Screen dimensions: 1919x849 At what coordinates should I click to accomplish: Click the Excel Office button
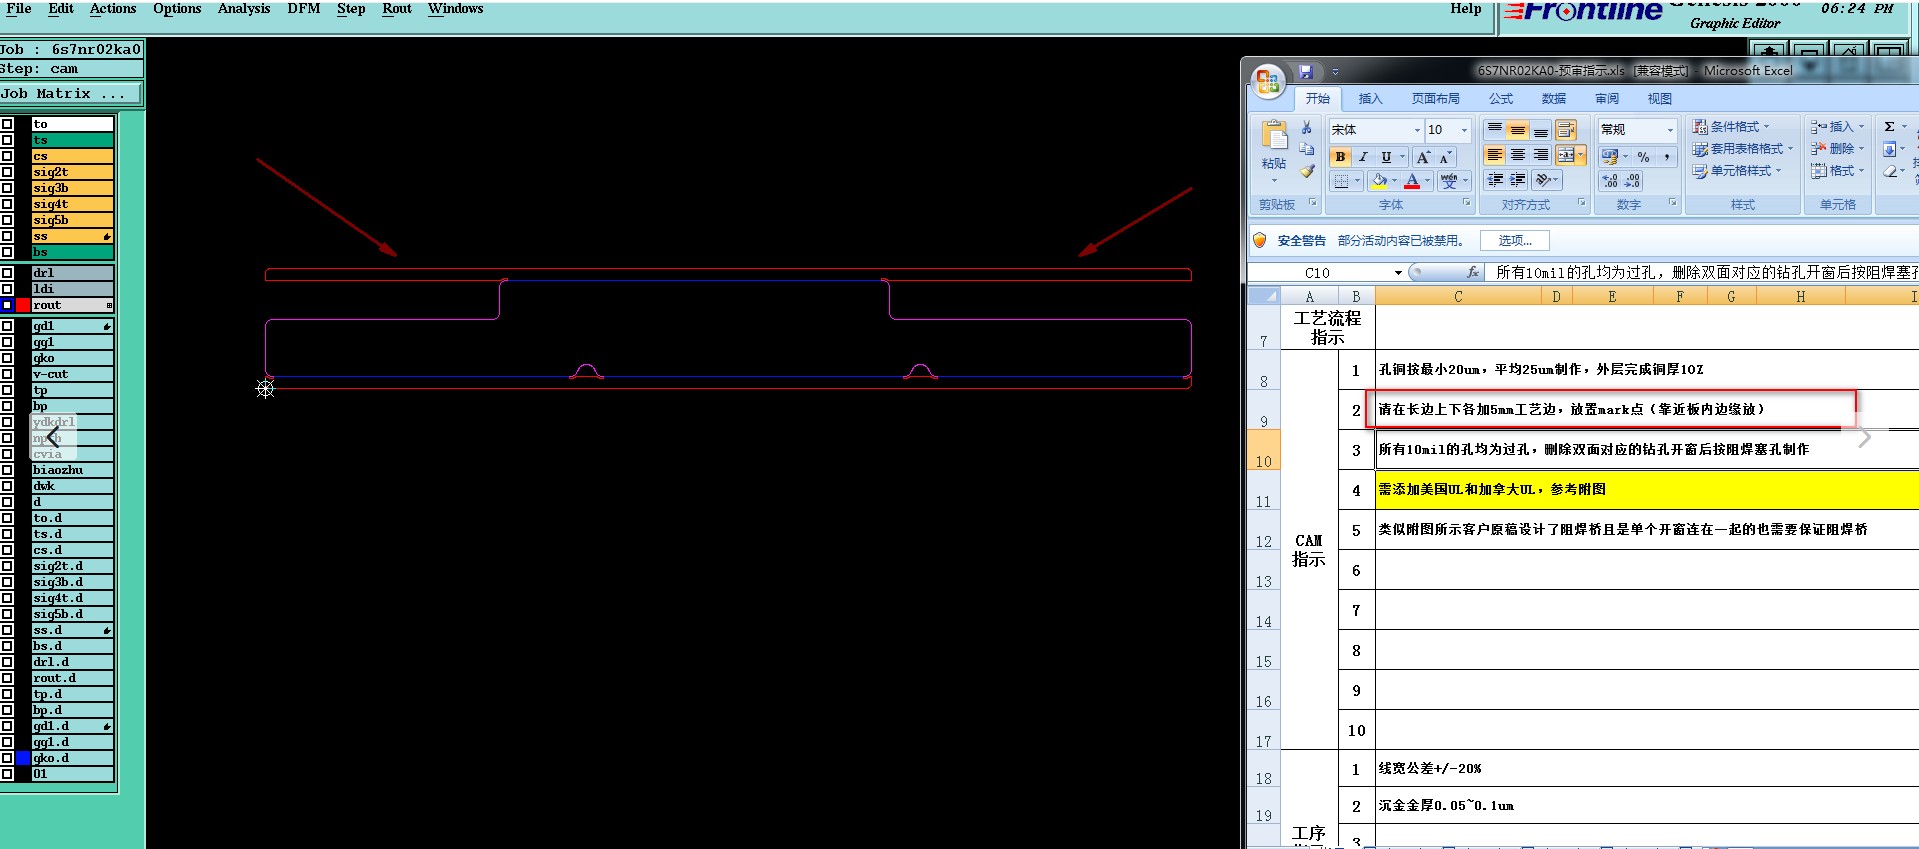pyautogui.click(x=1268, y=81)
